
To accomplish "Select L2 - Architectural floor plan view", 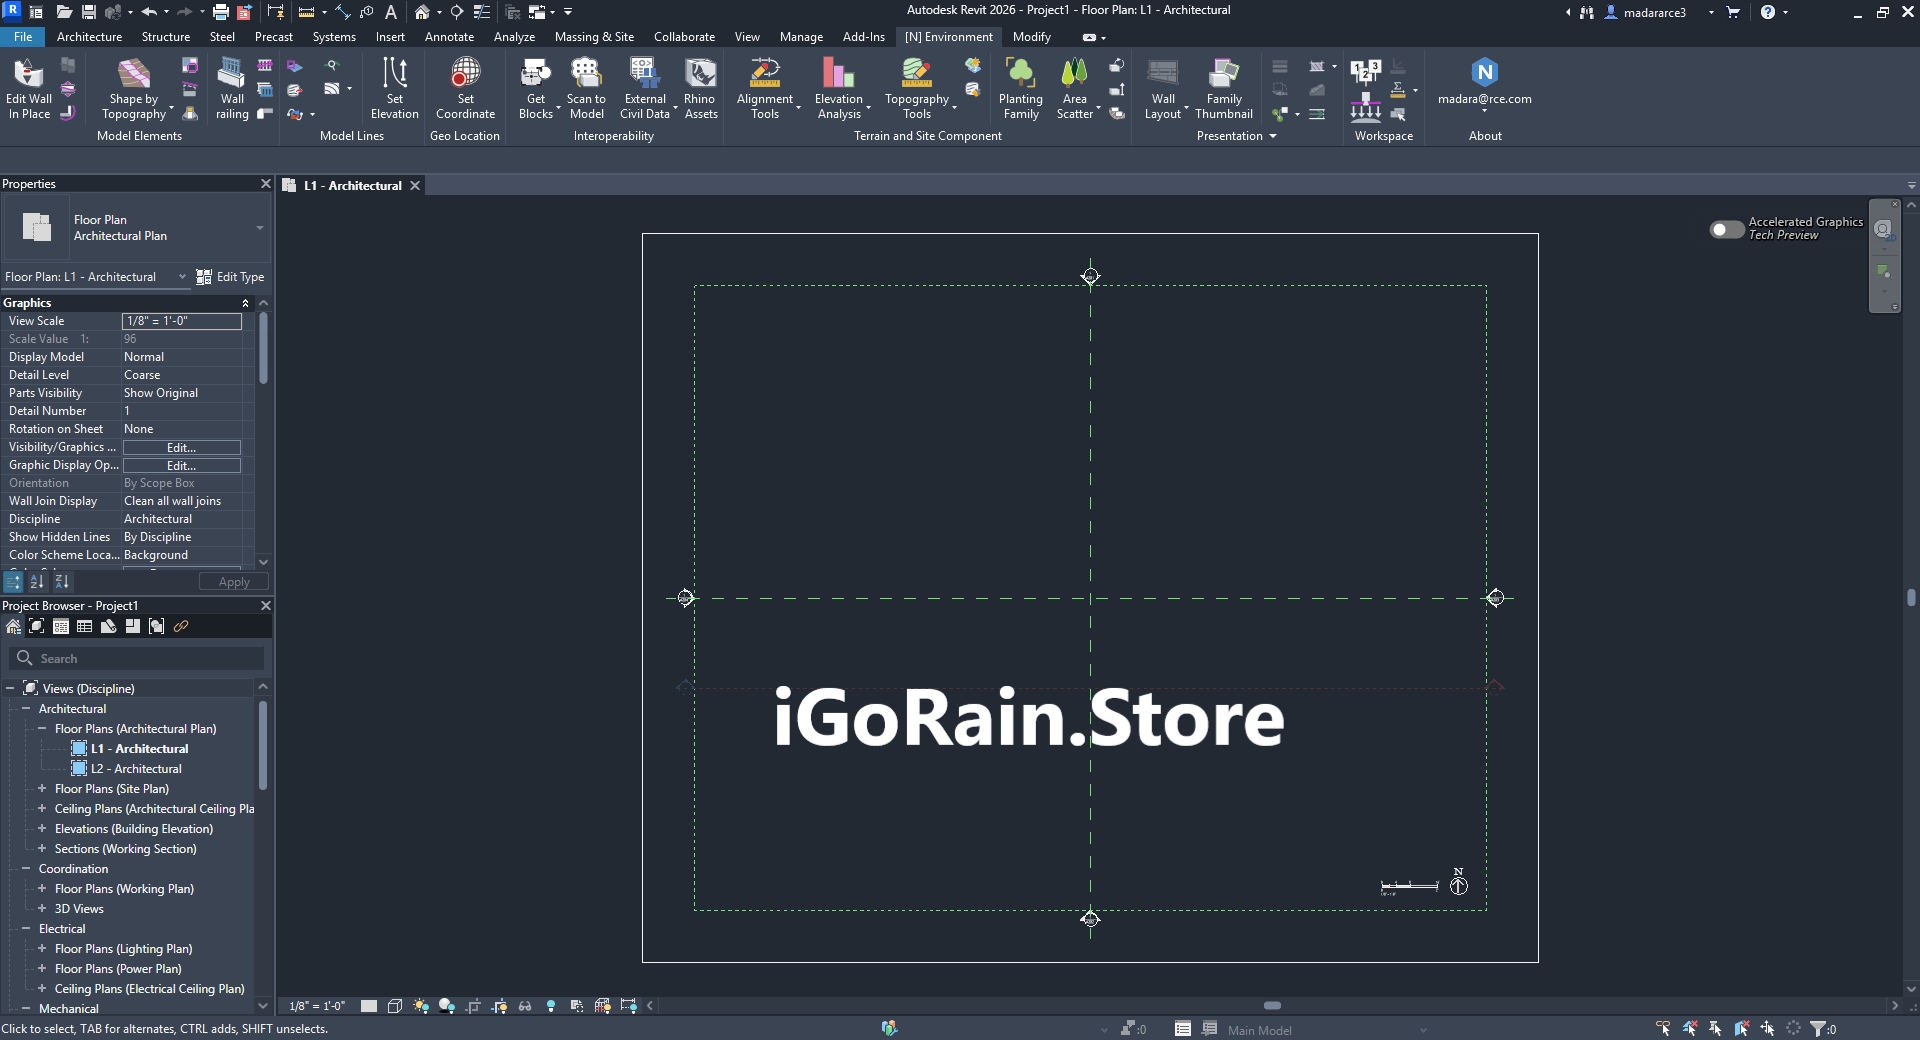I will point(136,769).
